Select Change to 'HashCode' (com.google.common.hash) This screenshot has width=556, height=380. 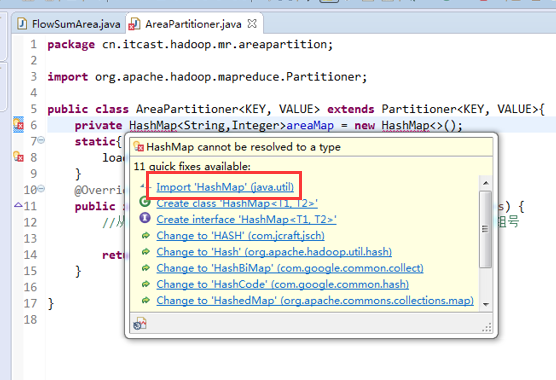tap(283, 284)
